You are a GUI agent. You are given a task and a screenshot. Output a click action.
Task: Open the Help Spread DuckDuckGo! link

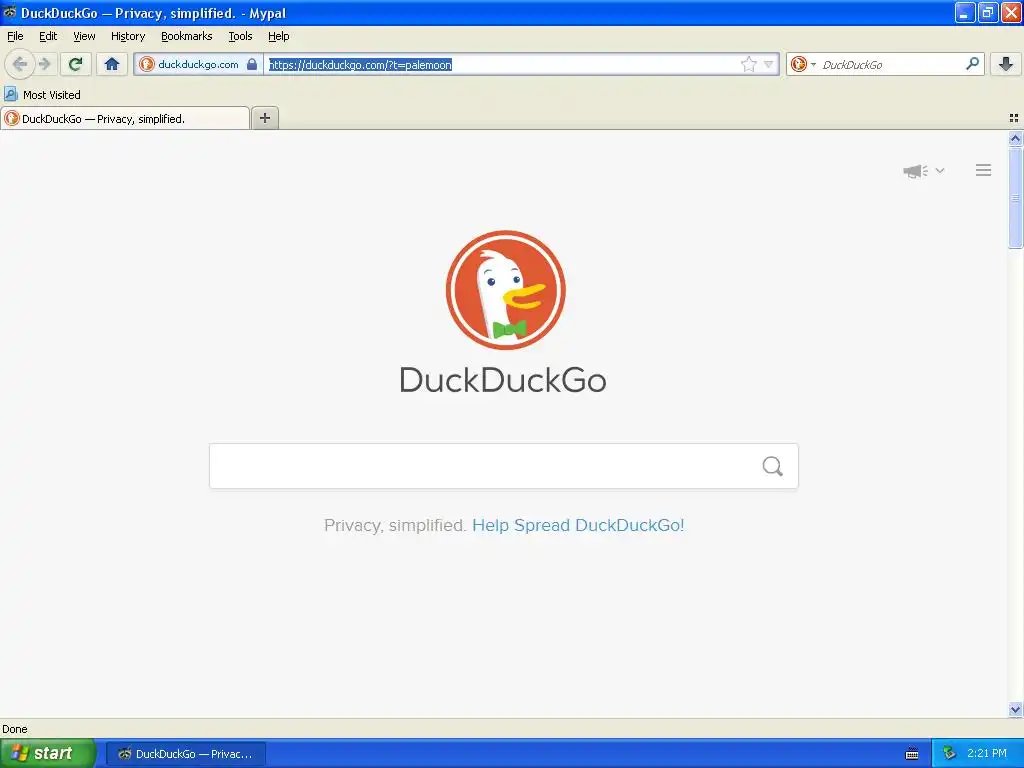(x=578, y=525)
